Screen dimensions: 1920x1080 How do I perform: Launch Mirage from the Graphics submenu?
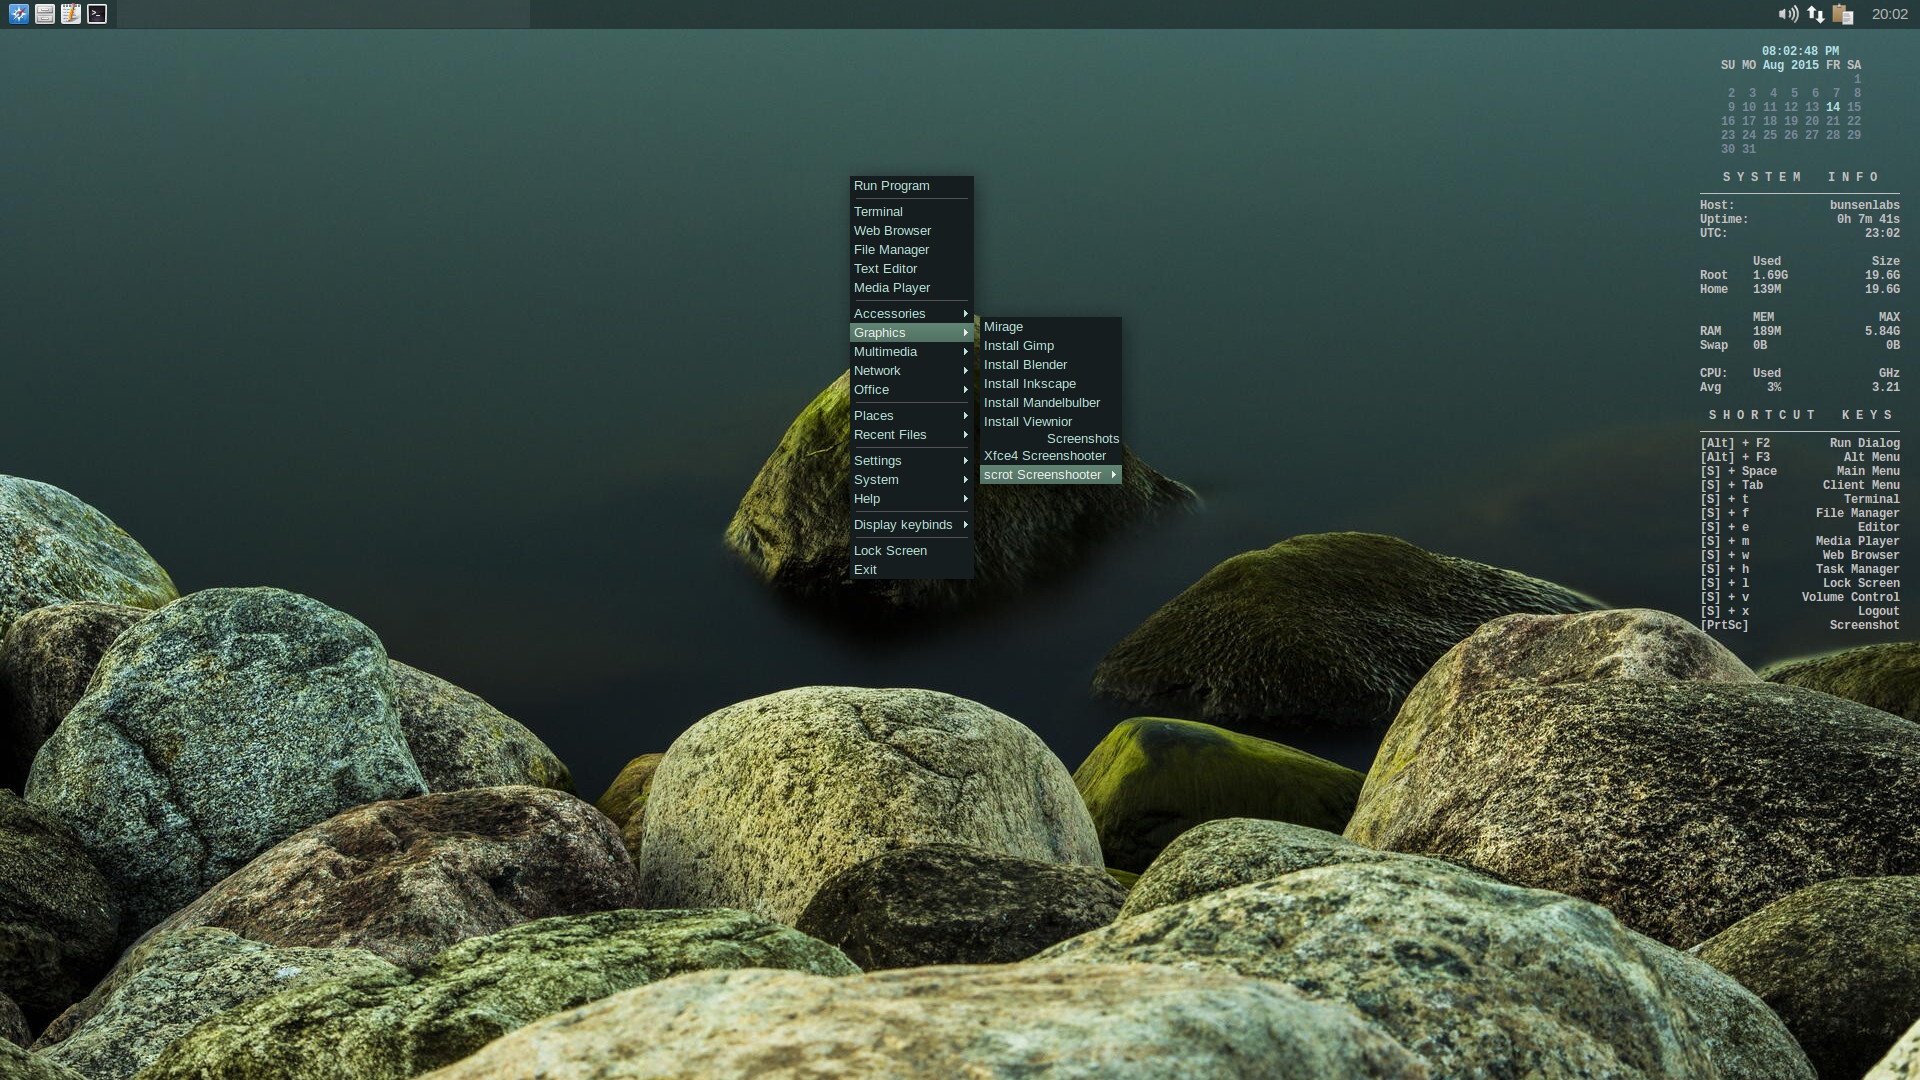[x=1050, y=327]
